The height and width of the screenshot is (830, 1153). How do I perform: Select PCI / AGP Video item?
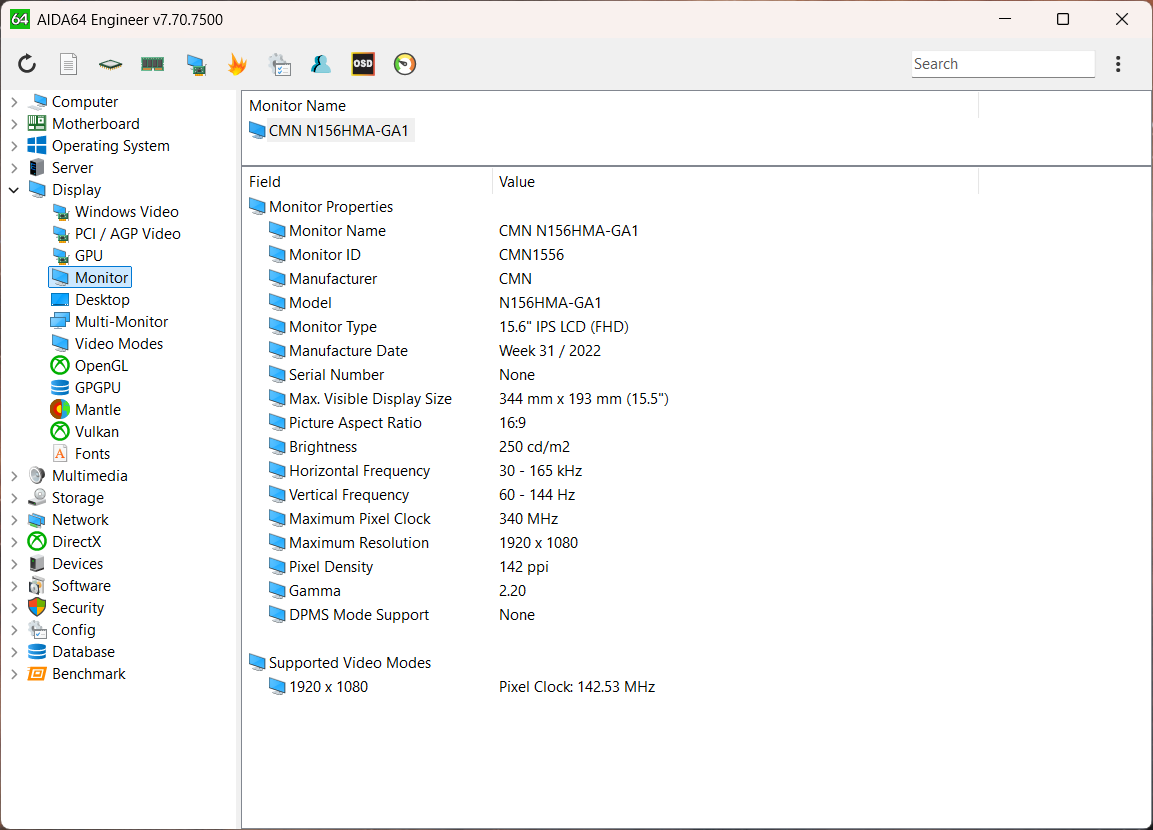pyautogui.click(x=127, y=234)
